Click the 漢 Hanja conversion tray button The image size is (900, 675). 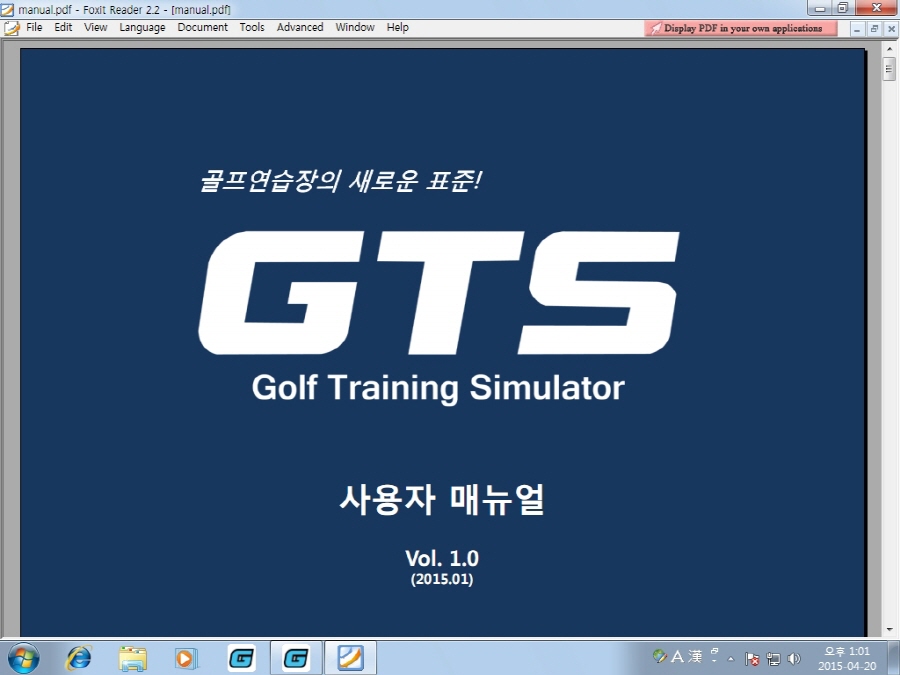tap(695, 656)
